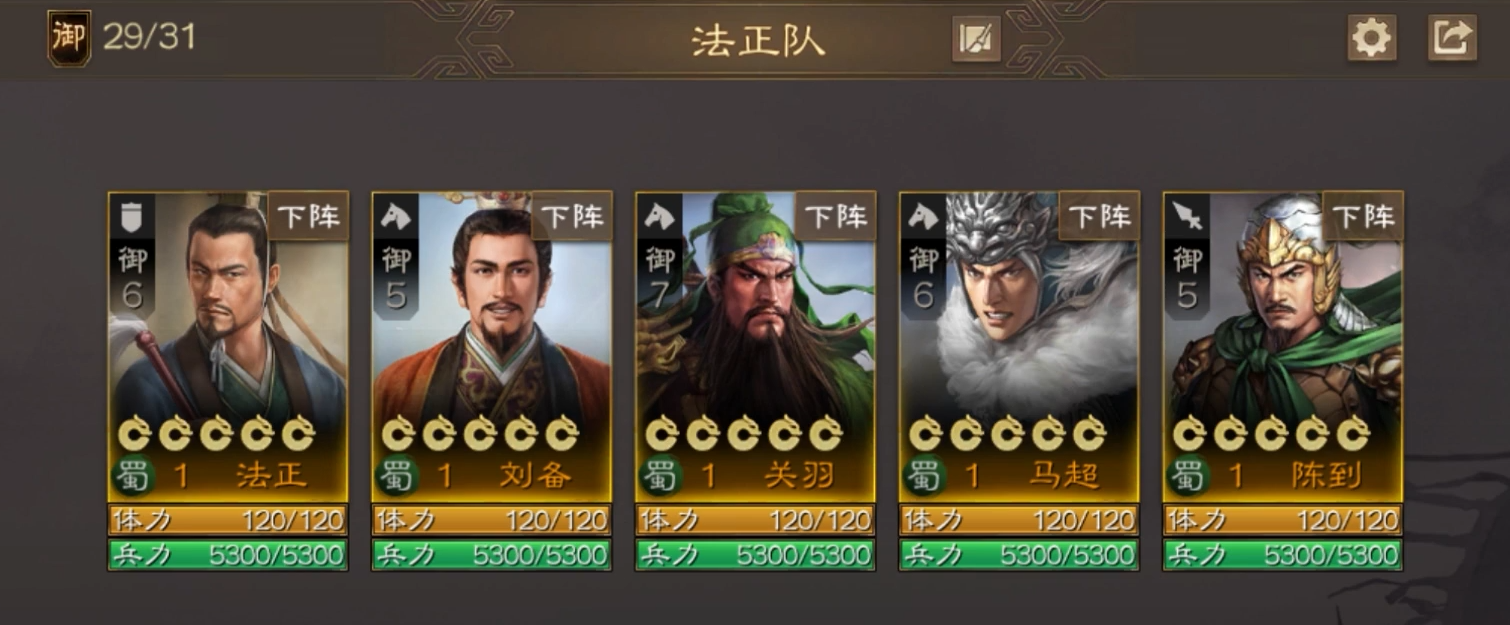Remove 刘备 with the 下阵 button
This screenshot has width=1510, height=625.
pyautogui.click(x=572, y=216)
